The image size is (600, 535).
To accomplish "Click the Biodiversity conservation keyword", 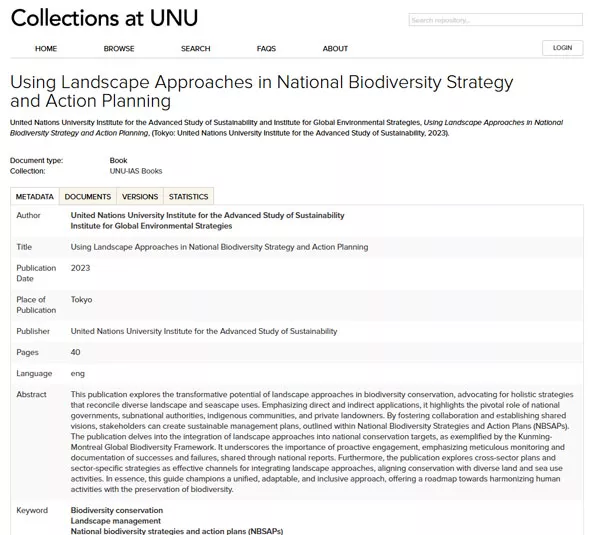I will (x=117, y=510).
